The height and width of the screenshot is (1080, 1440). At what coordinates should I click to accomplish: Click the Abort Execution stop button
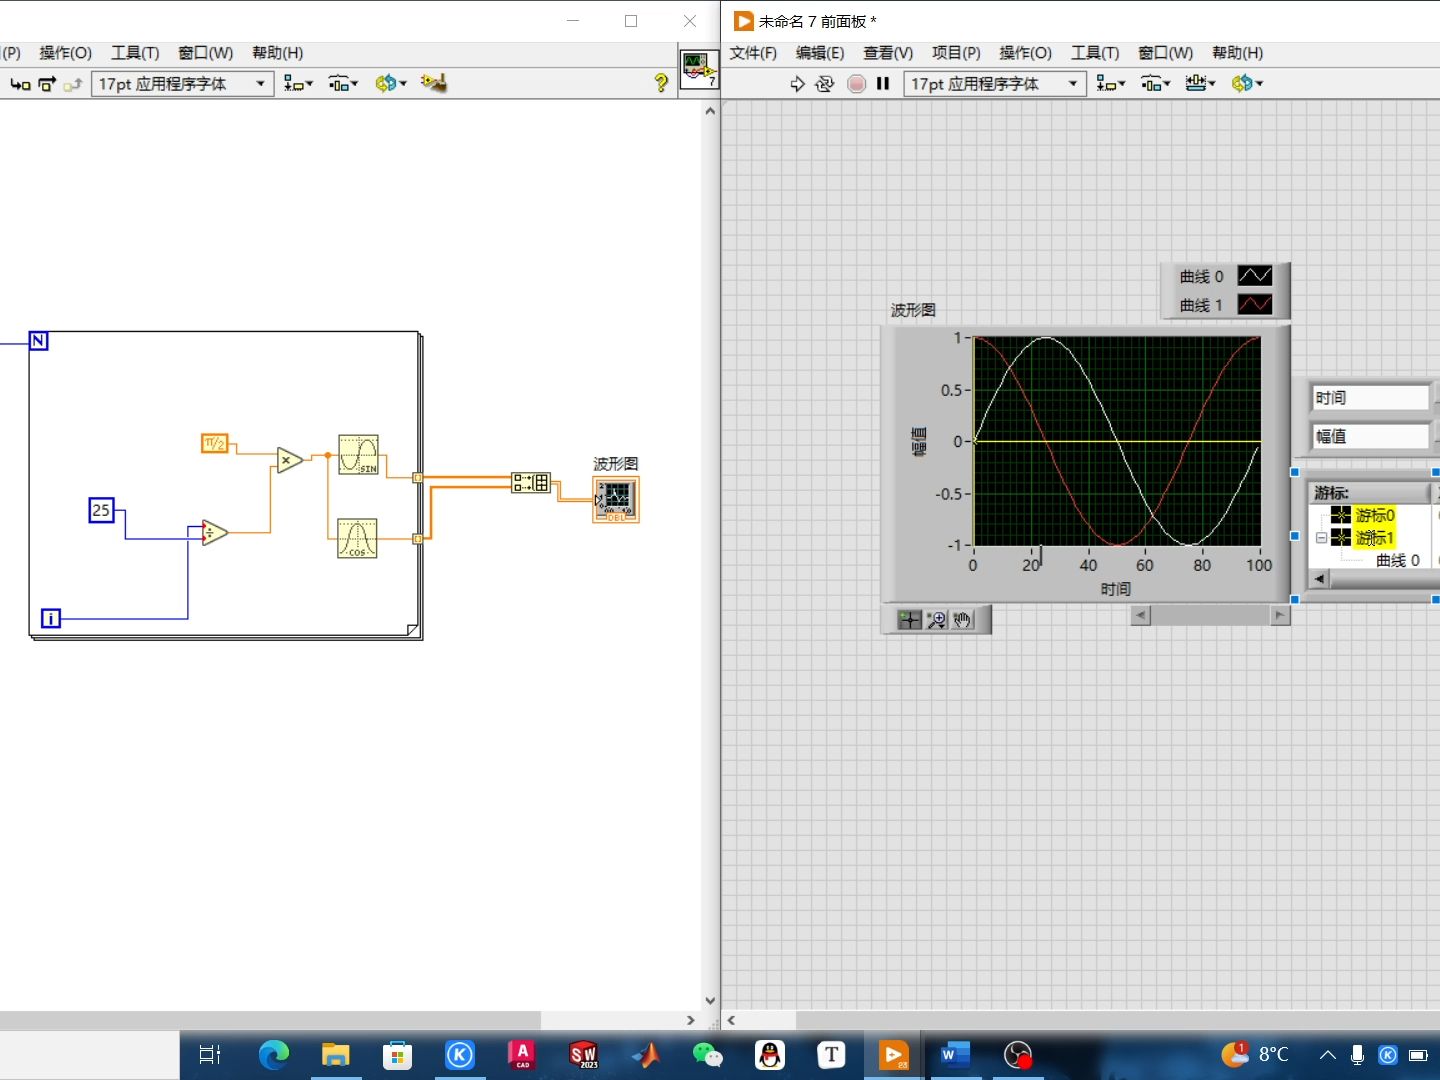[x=856, y=84]
